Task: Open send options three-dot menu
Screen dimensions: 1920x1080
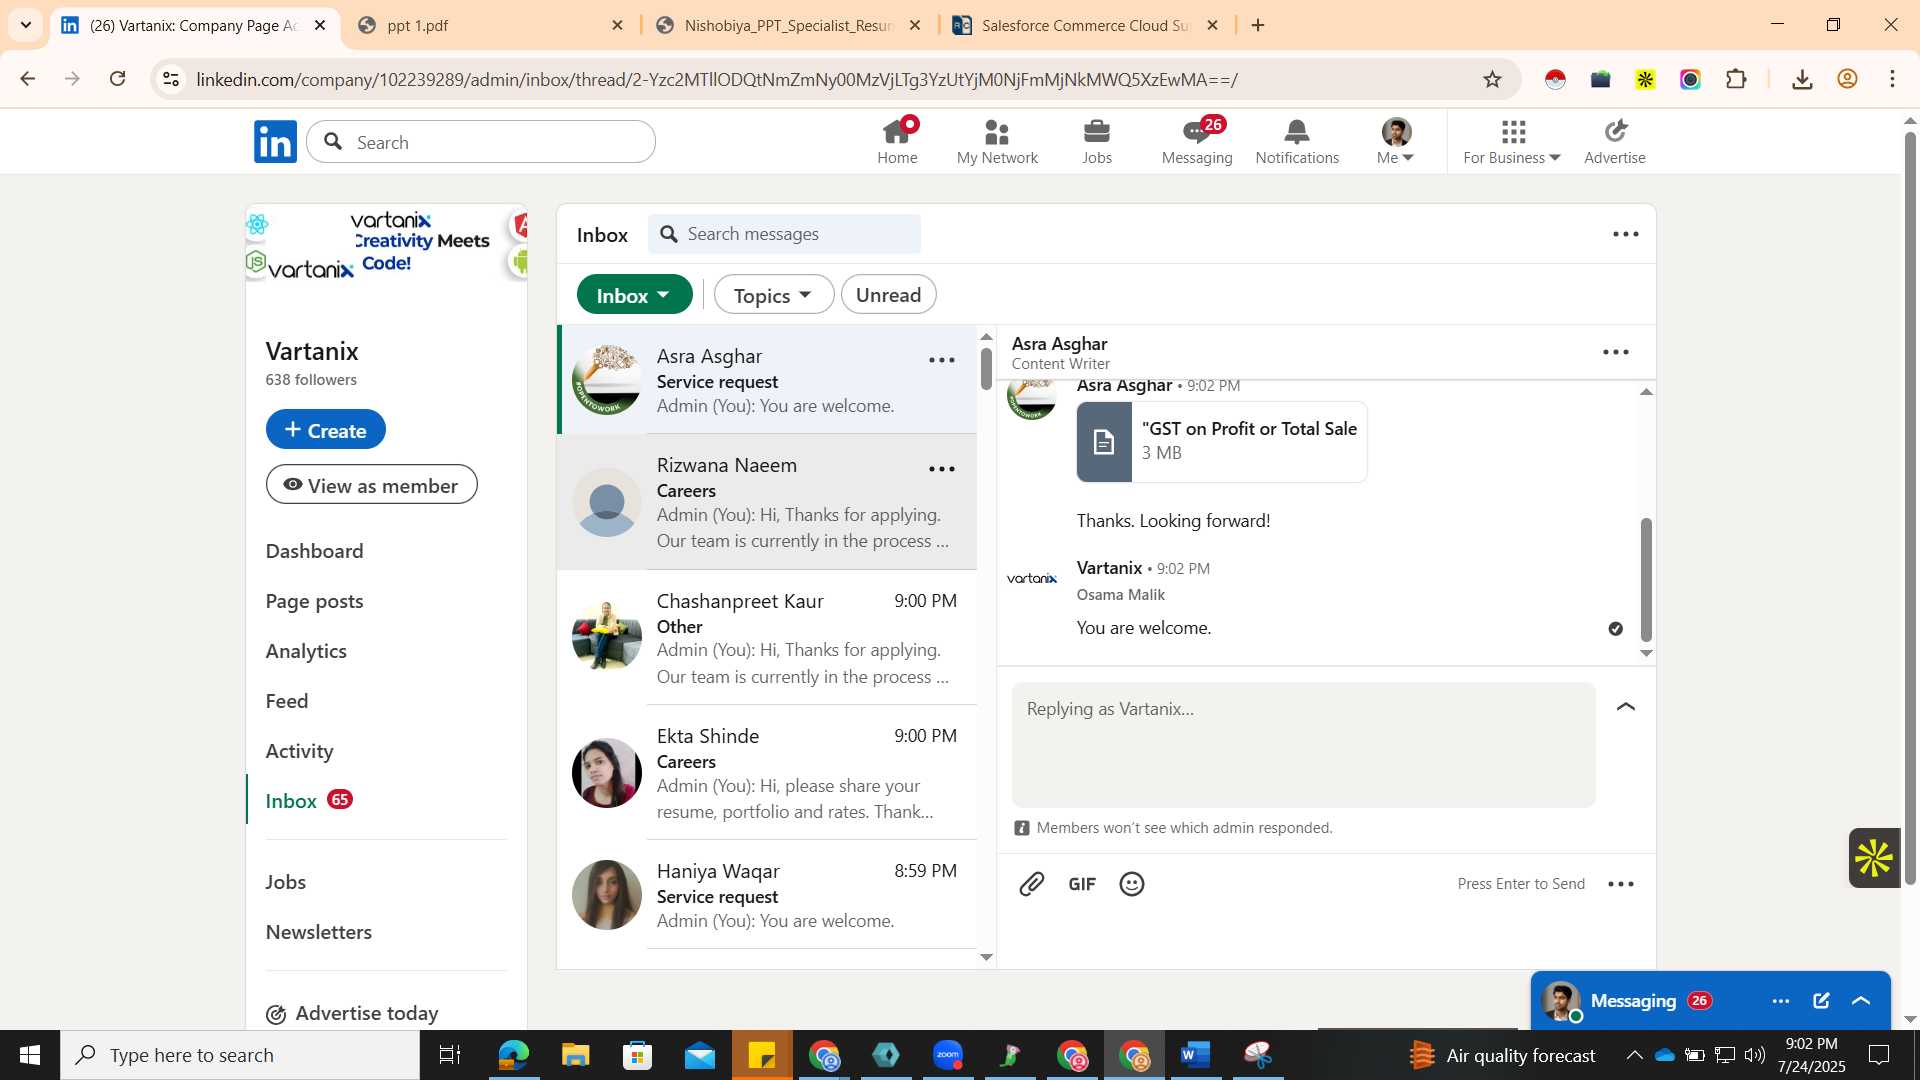Action: tap(1621, 884)
